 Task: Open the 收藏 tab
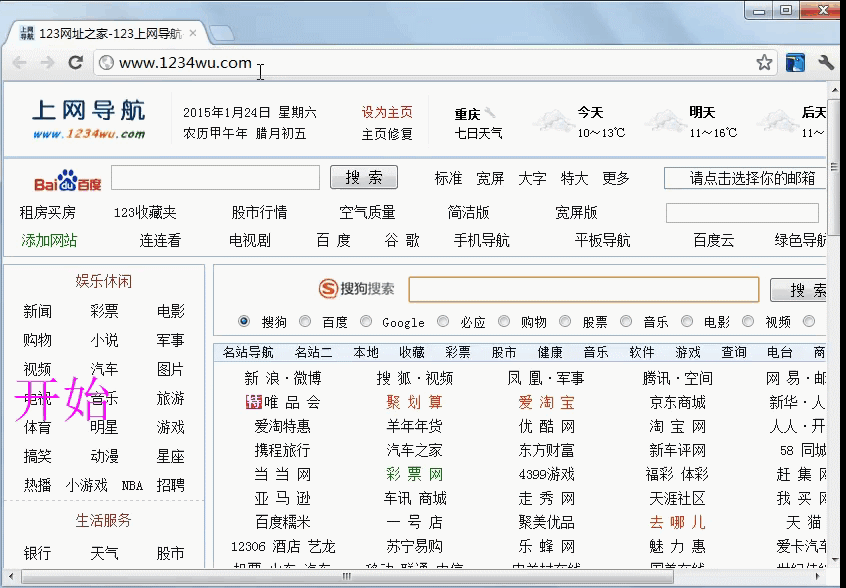(x=412, y=353)
